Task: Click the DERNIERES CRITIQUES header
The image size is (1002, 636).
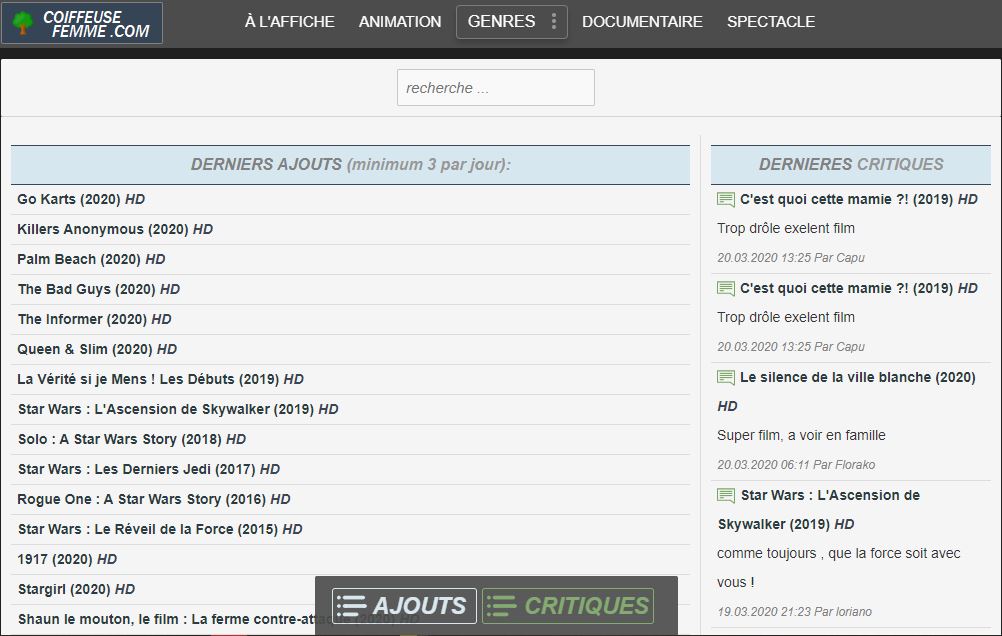Action: point(851,165)
